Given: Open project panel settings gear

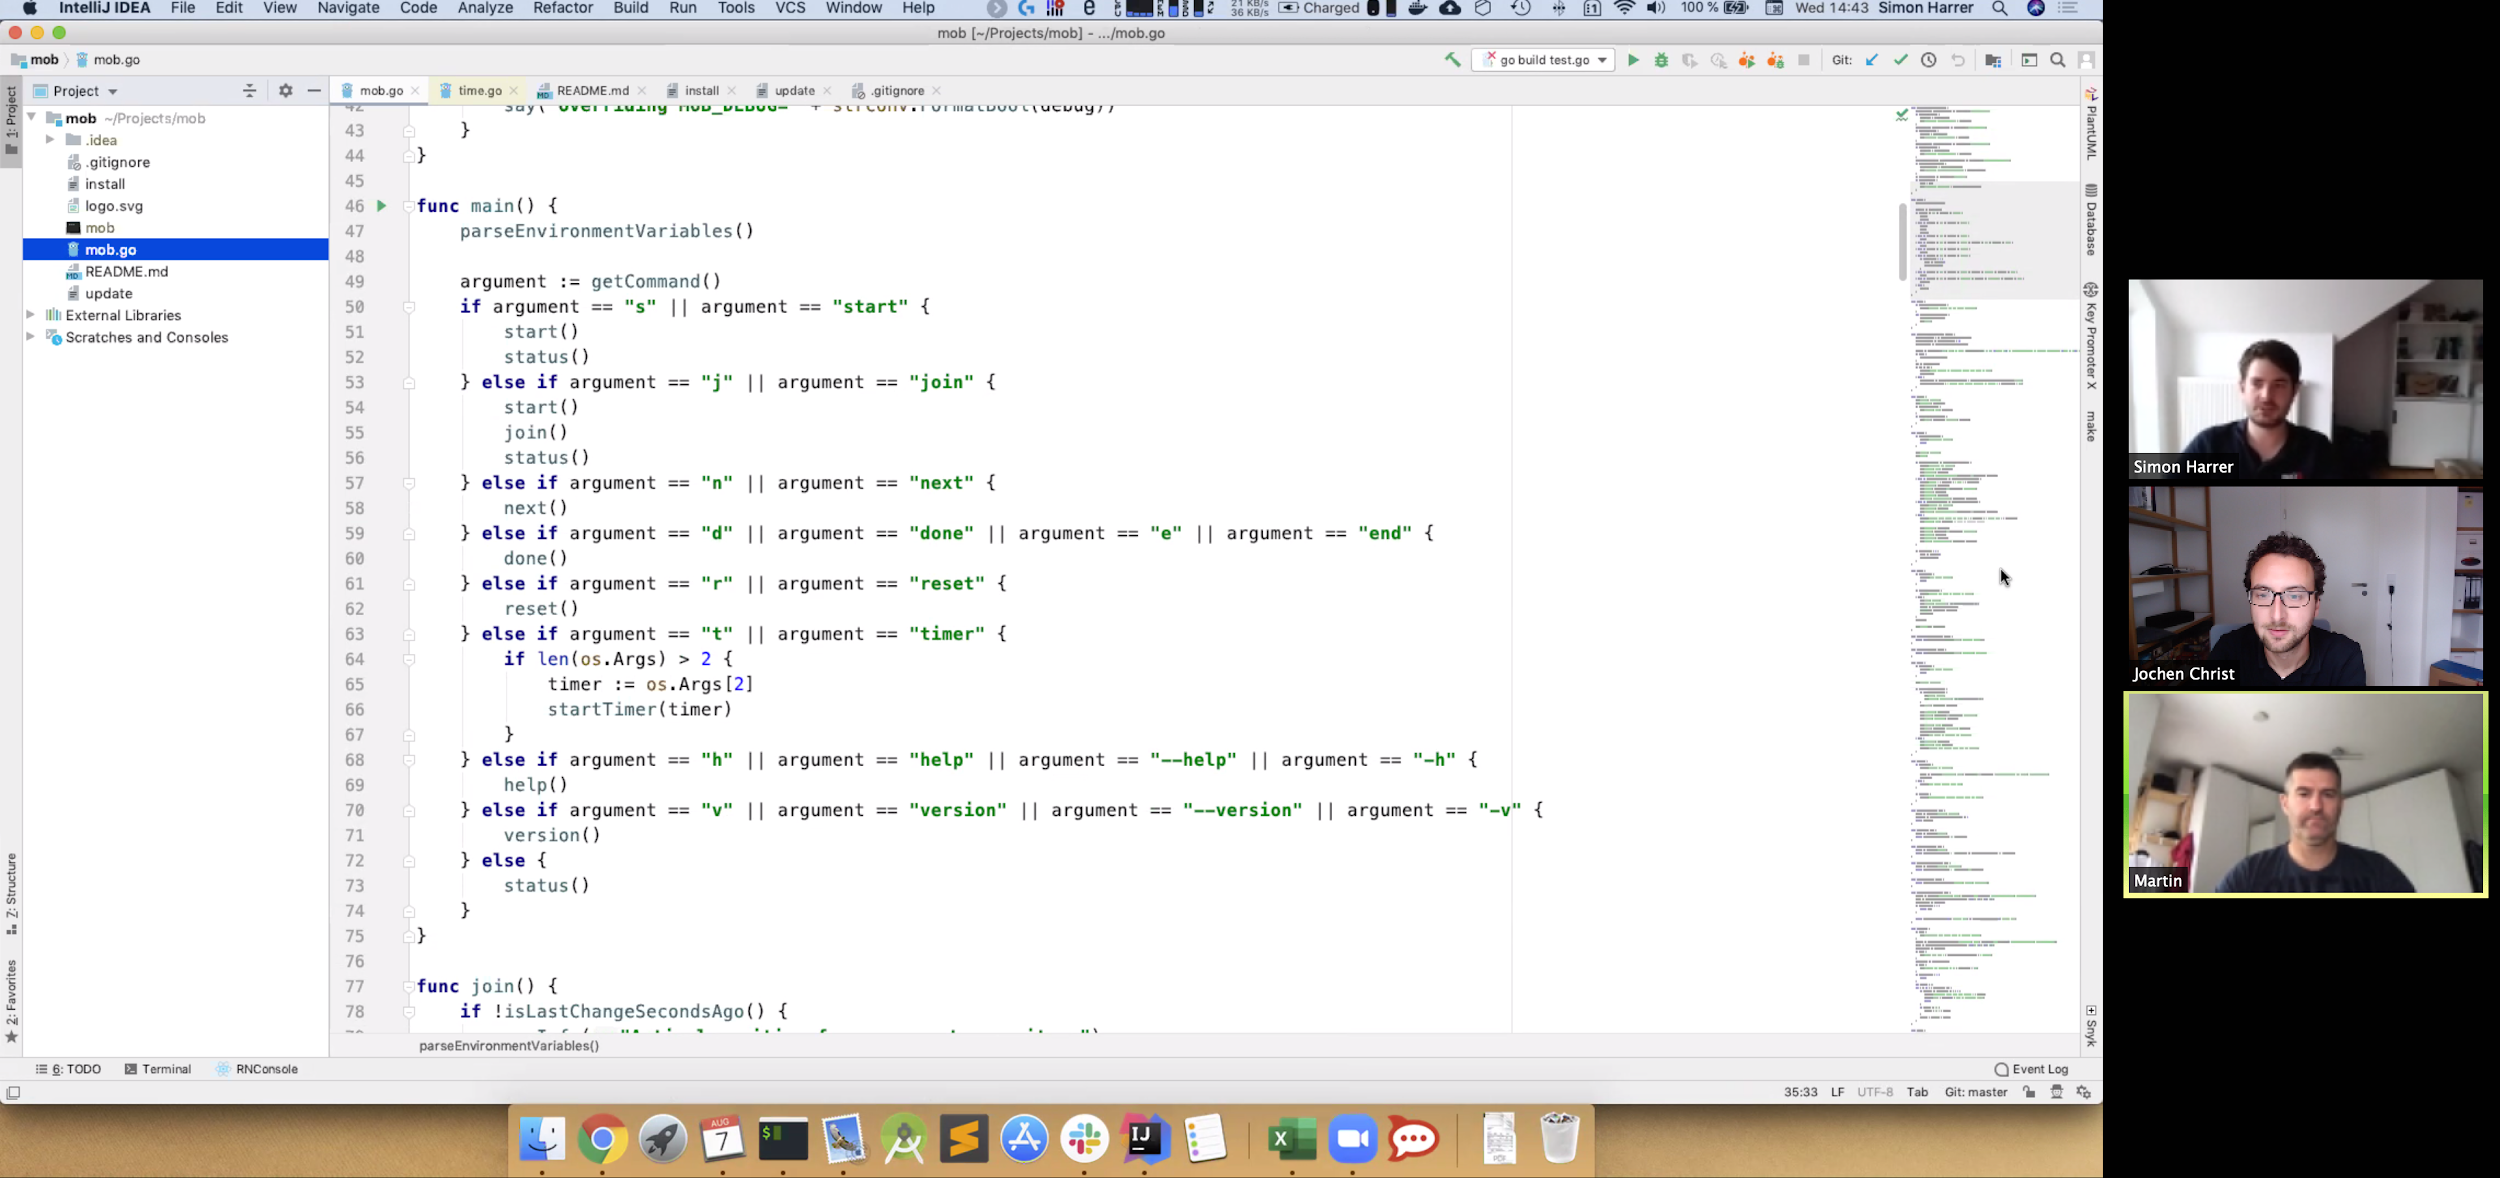Looking at the screenshot, I should click(286, 90).
